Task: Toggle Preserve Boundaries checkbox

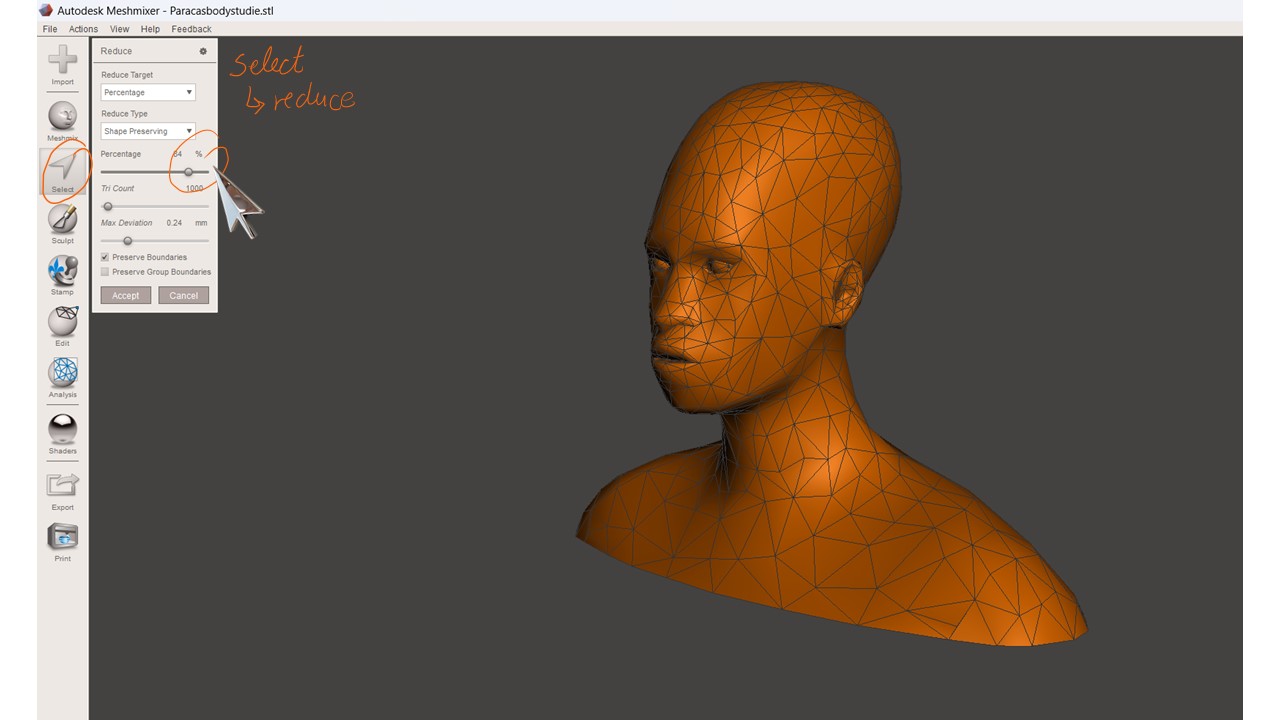Action: tap(105, 257)
